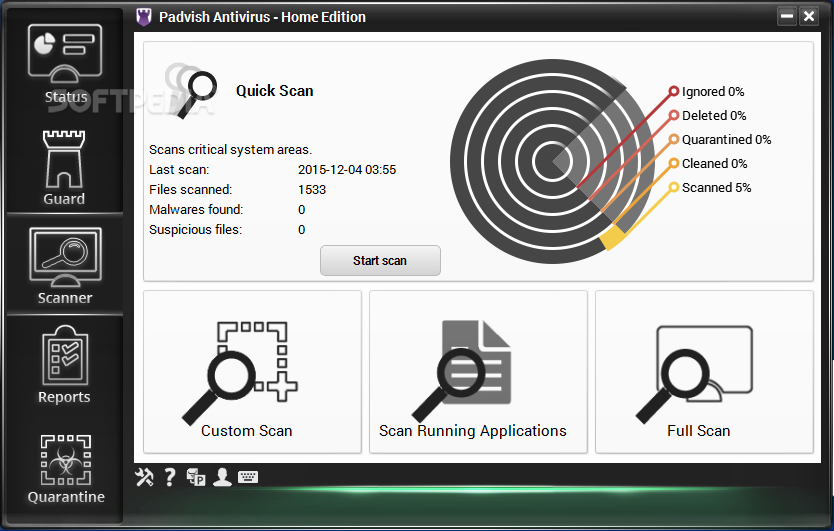Select the Scanner section in the sidebar
834x531 pixels.
point(65,265)
